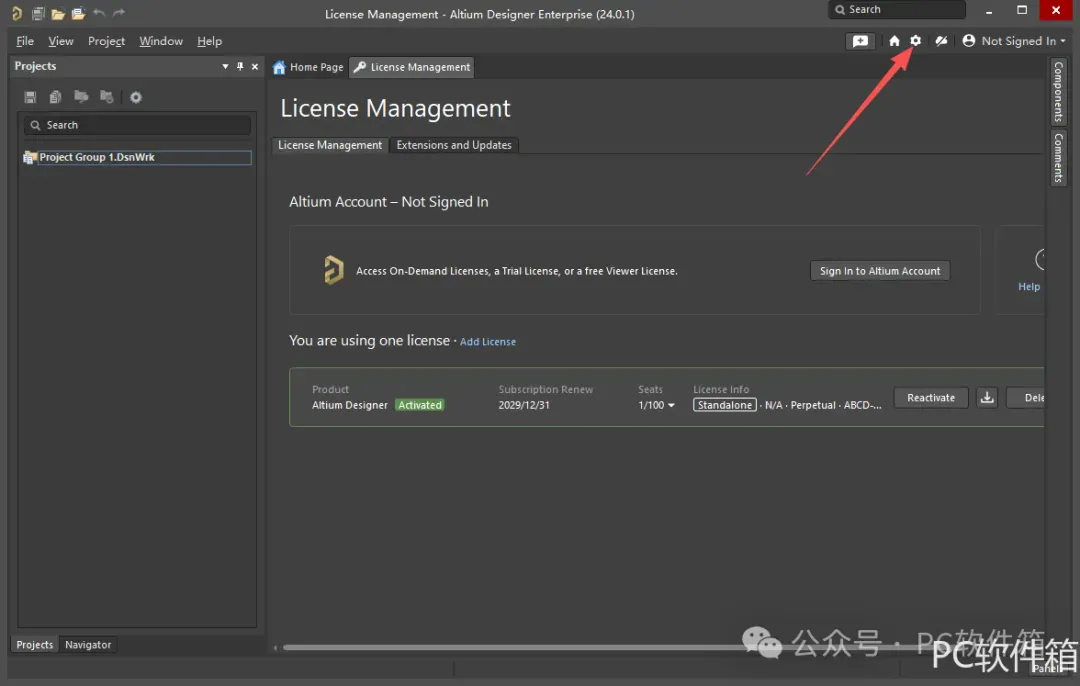Download license file via arrow icon
Viewport: 1080px width, 686px height.
987,397
